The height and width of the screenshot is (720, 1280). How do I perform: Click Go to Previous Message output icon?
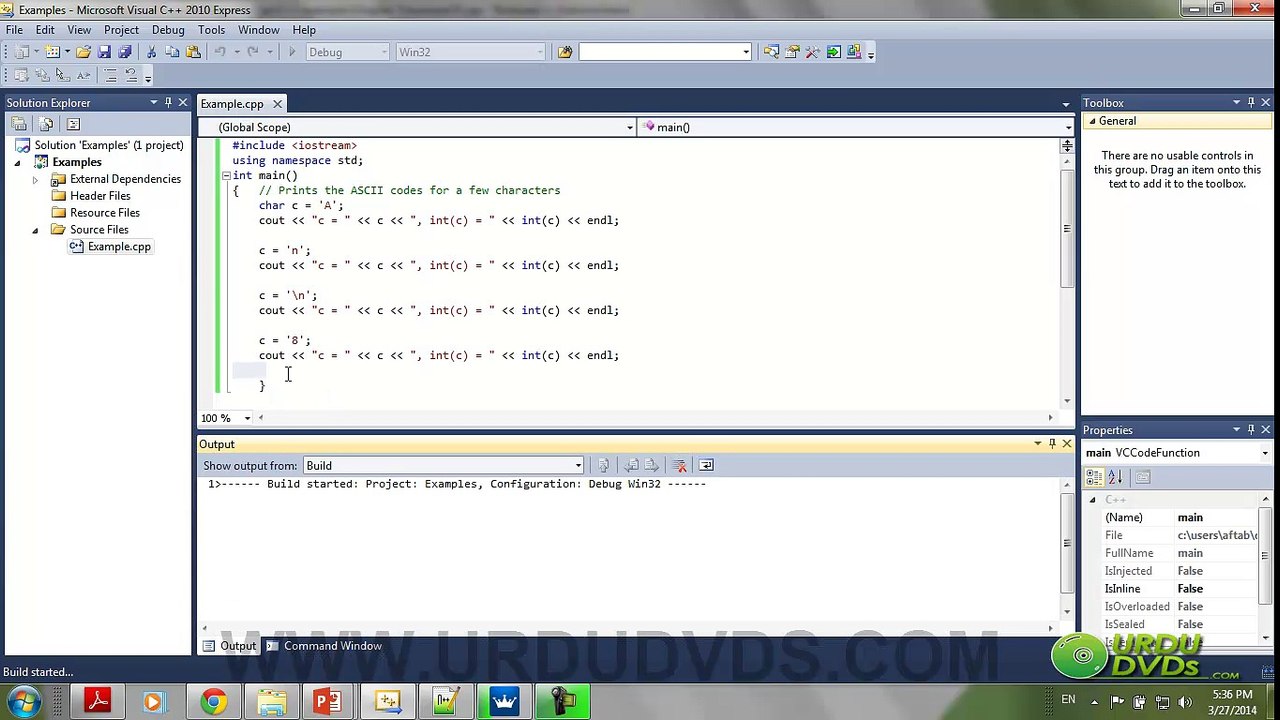631,465
